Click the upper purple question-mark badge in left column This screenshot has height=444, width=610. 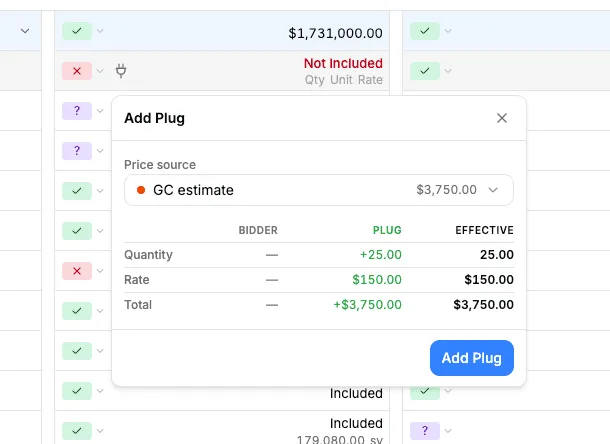tap(77, 111)
